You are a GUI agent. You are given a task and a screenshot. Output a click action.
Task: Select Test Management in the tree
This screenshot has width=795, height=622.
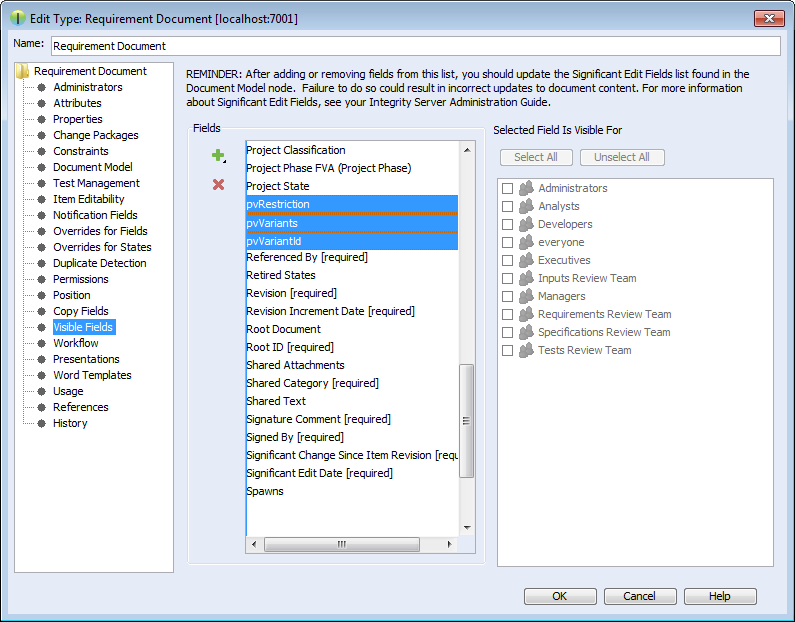(x=96, y=183)
